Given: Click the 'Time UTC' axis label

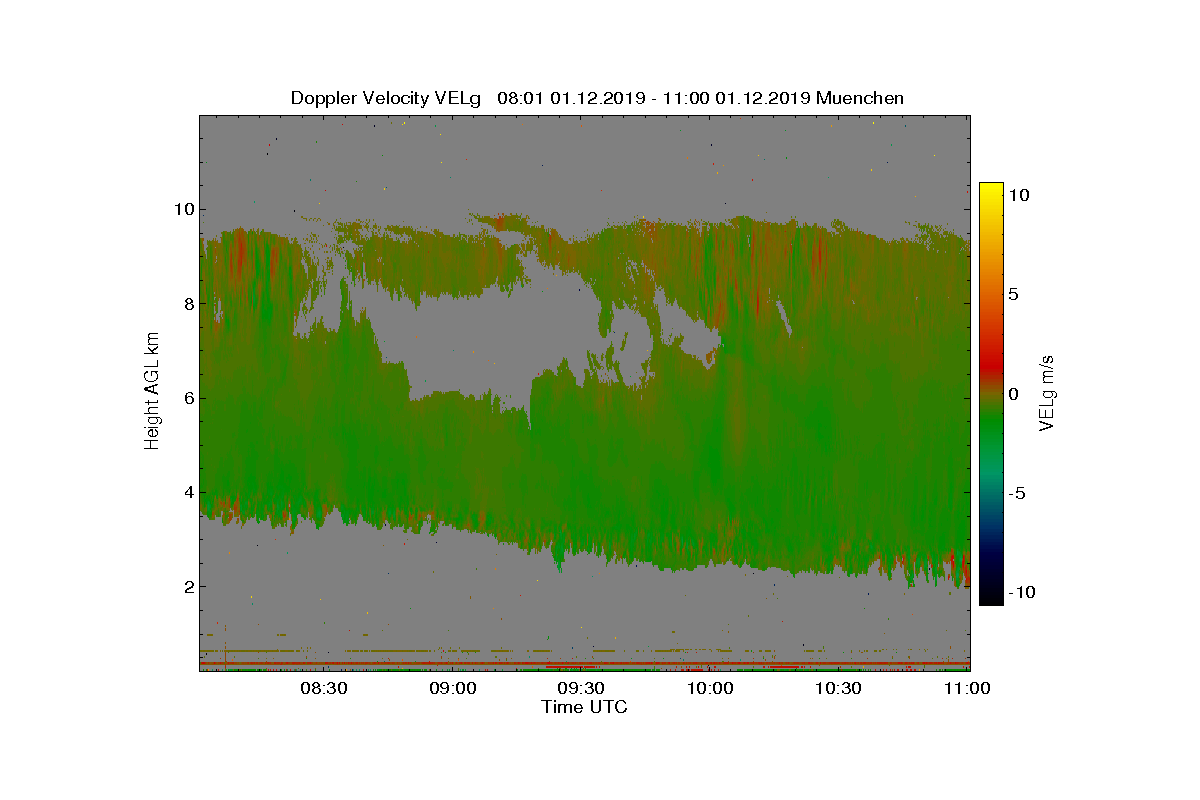Looking at the screenshot, I should (585, 707).
